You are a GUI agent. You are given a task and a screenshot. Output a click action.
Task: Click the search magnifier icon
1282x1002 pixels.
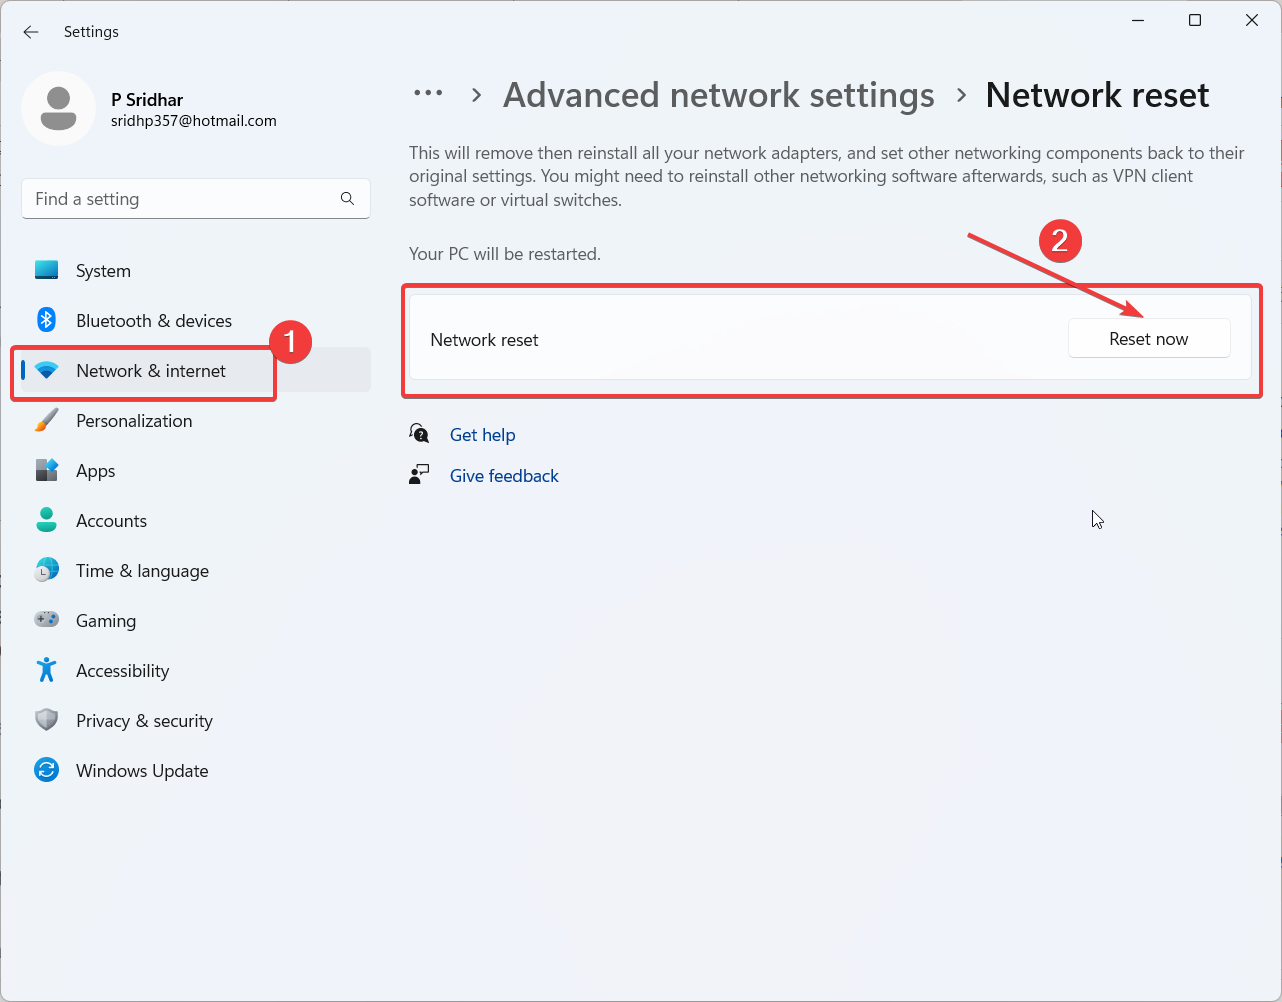[x=347, y=199]
